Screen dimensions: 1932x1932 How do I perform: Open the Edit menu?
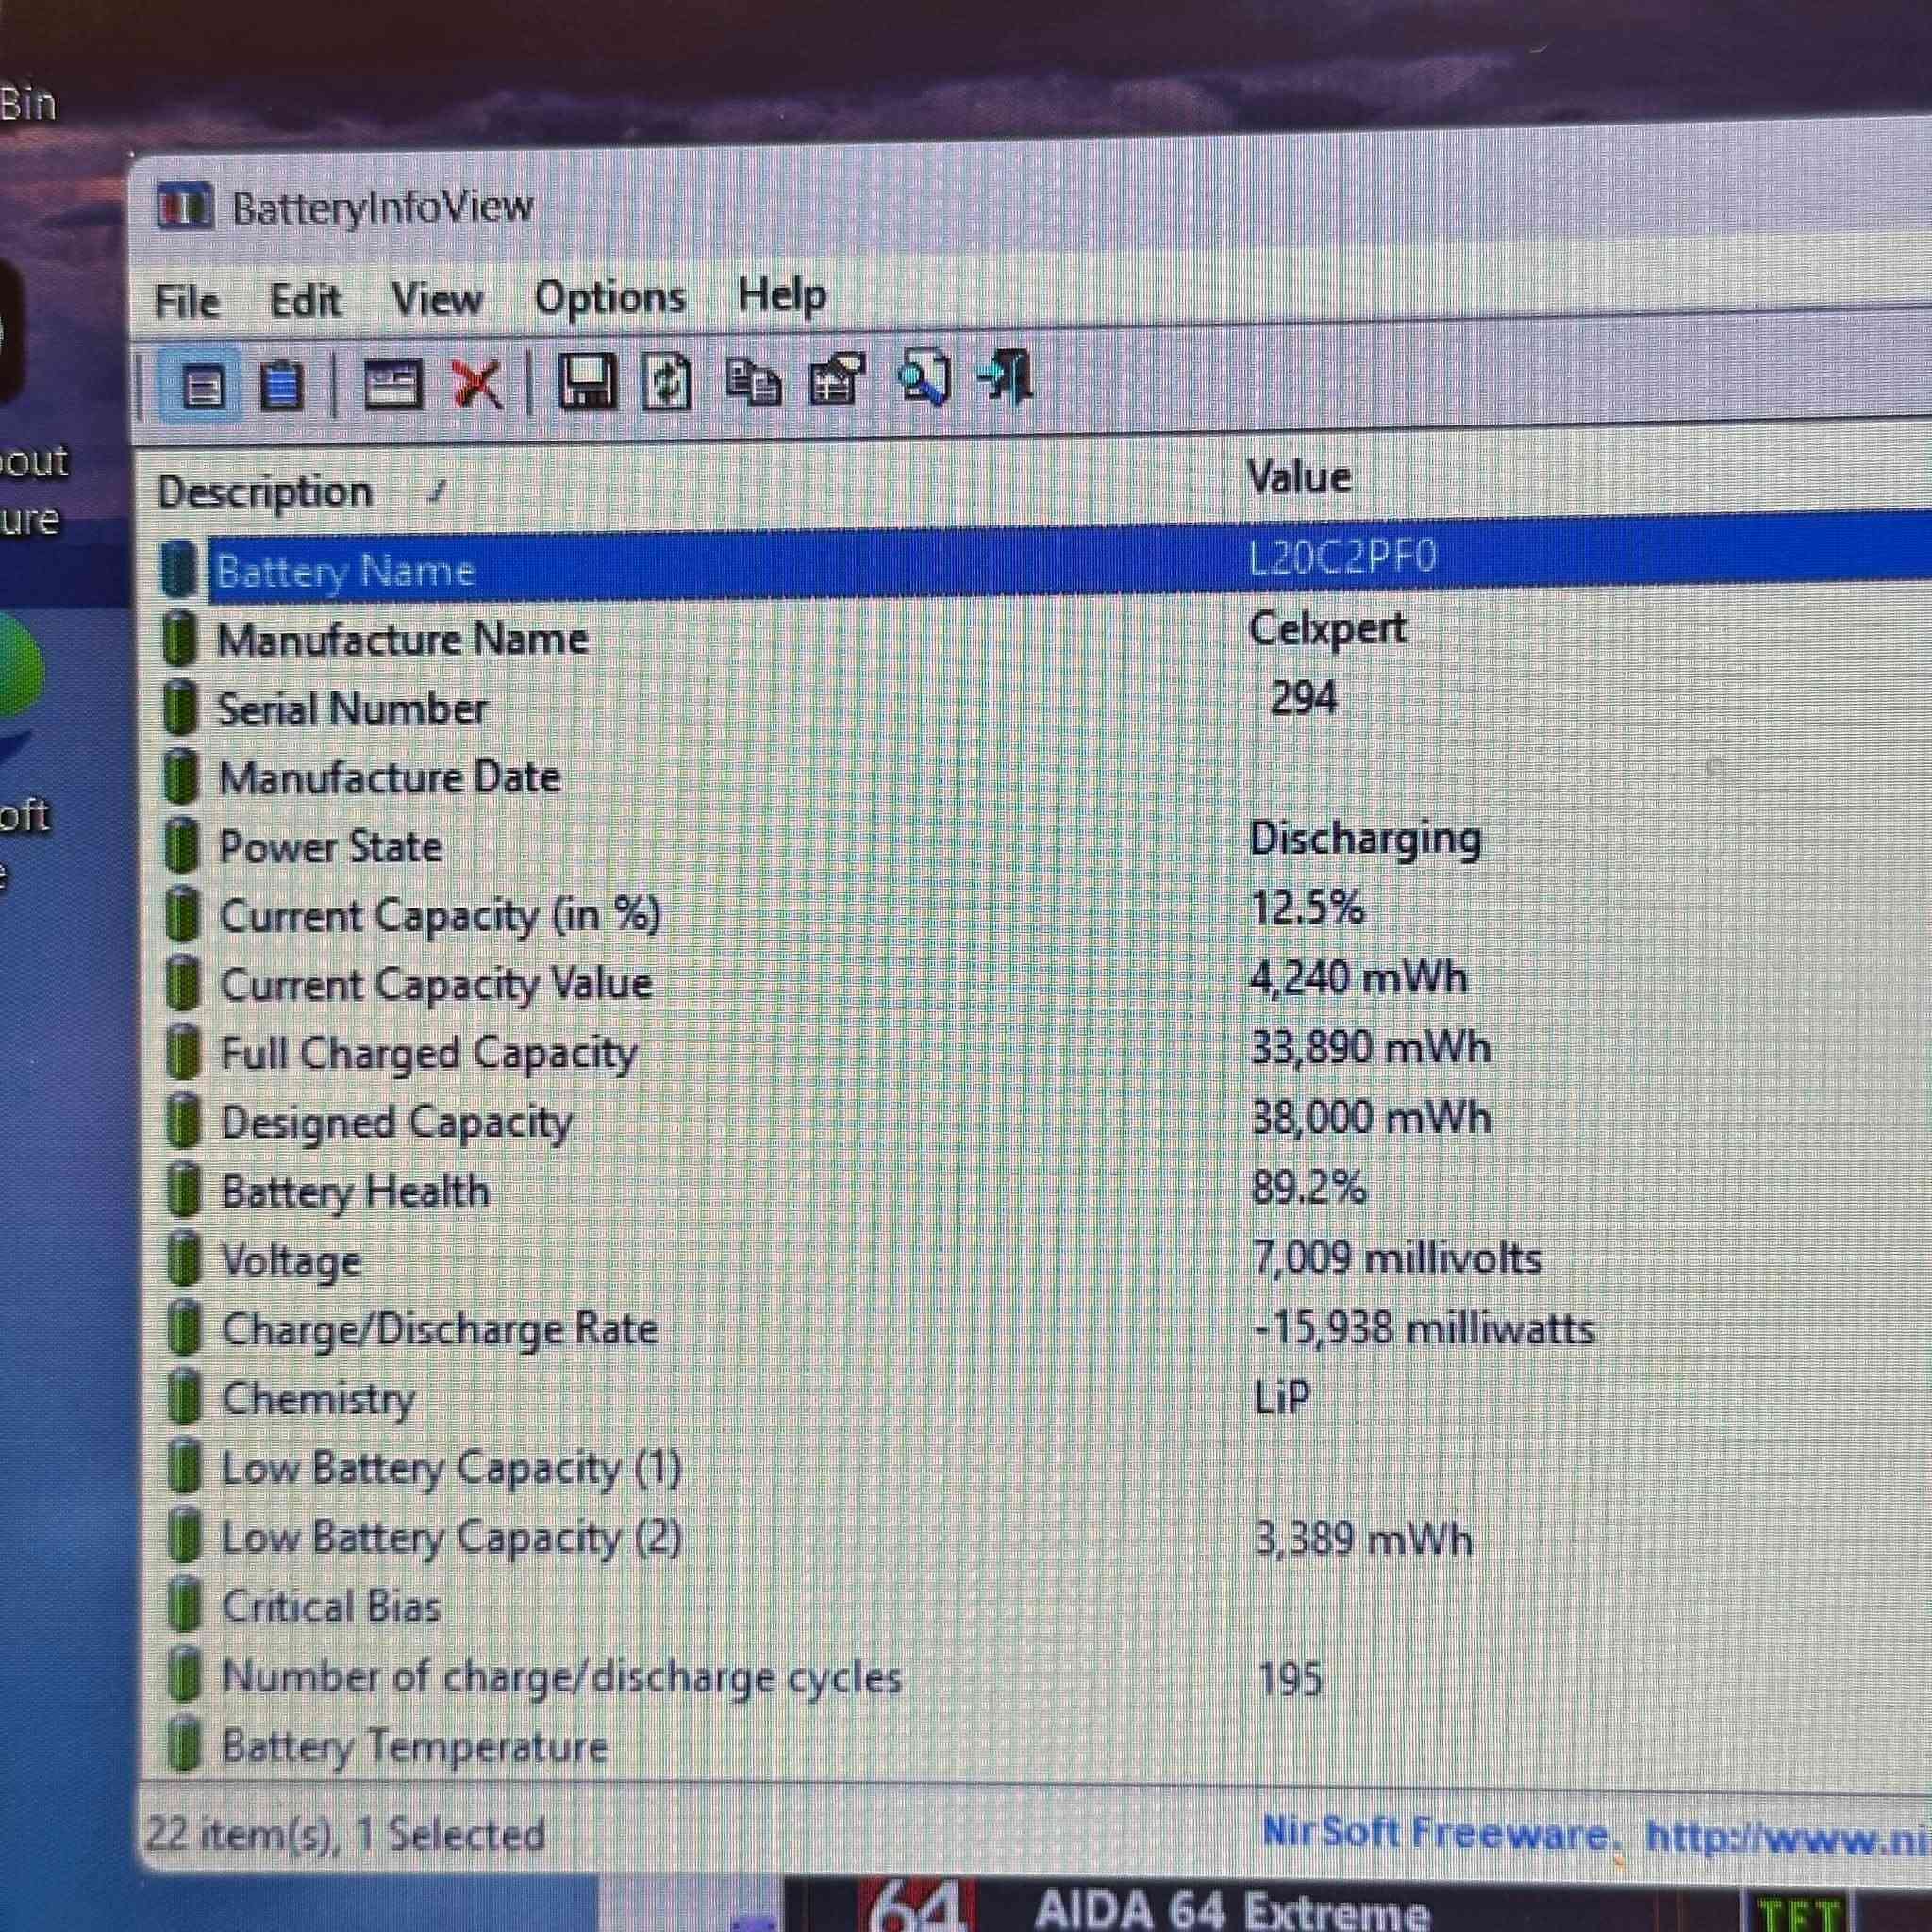(x=306, y=299)
